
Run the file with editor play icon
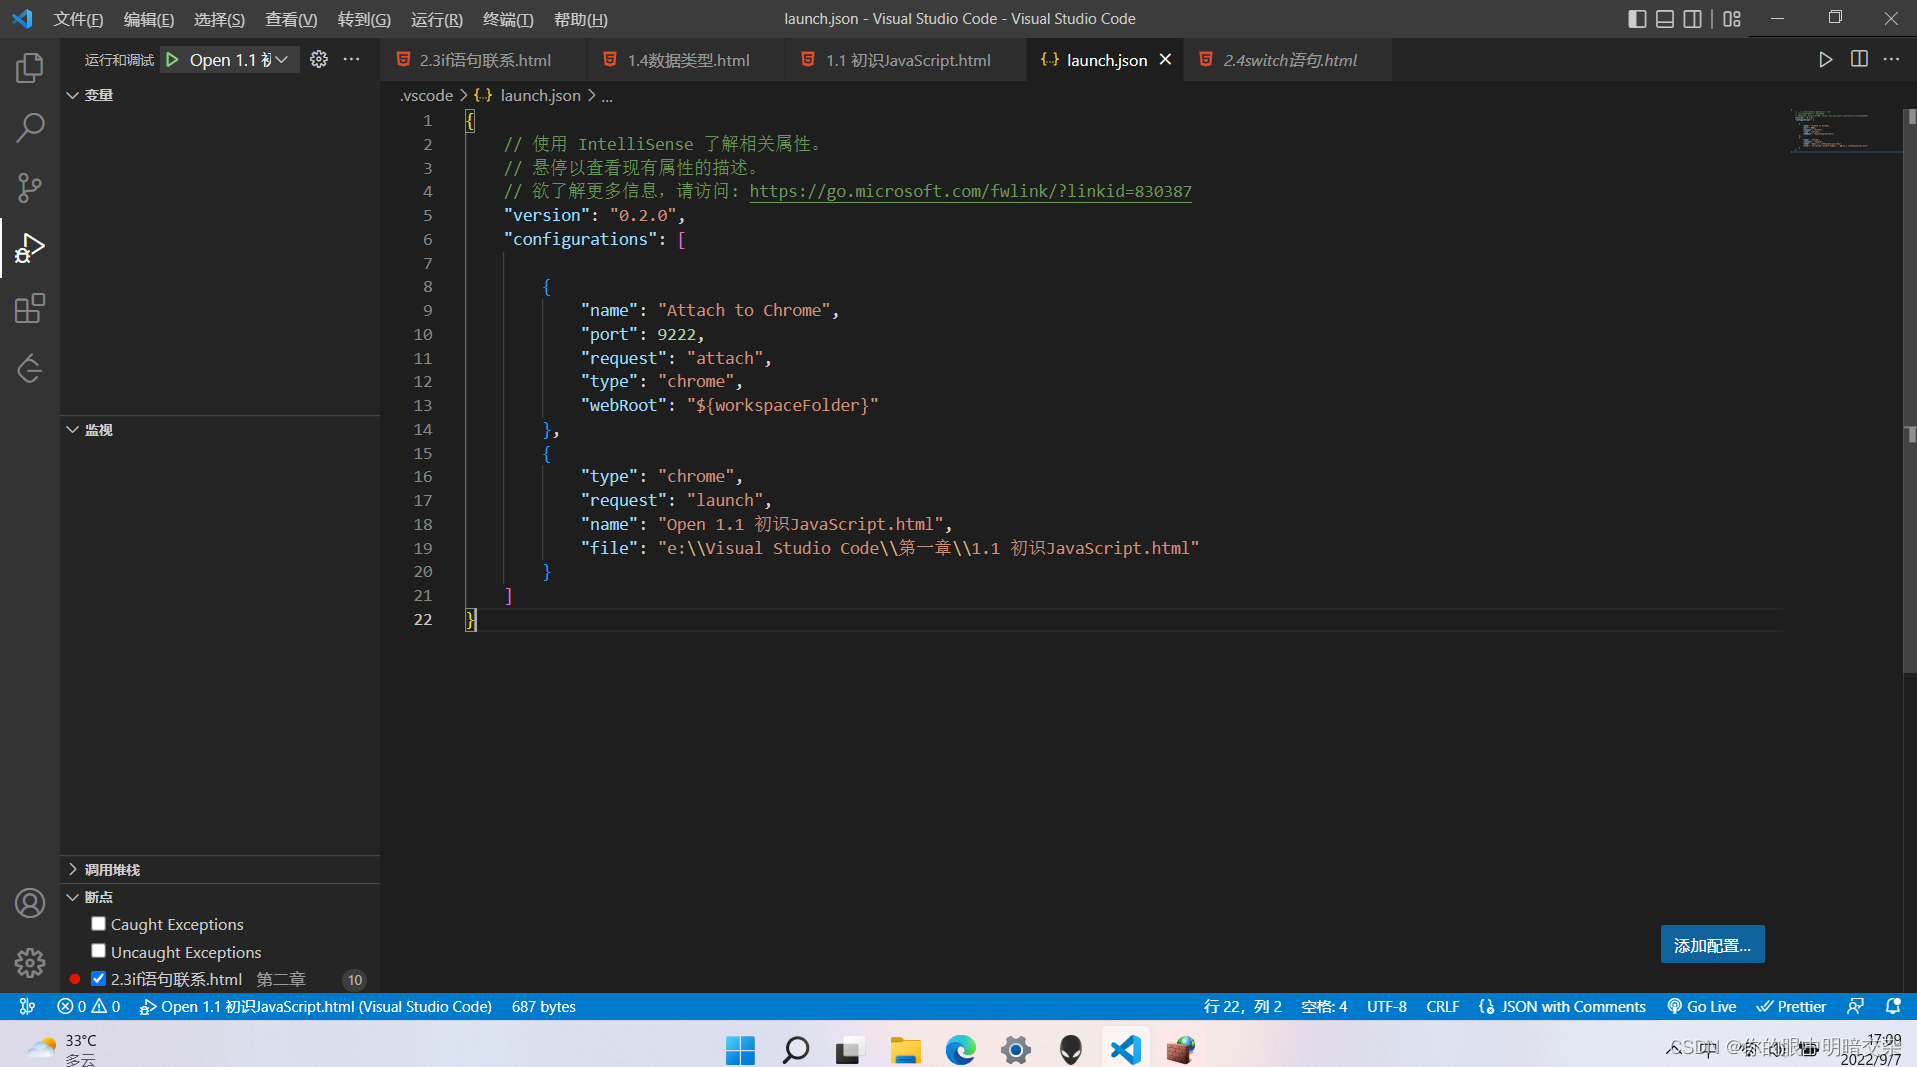(x=1825, y=60)
